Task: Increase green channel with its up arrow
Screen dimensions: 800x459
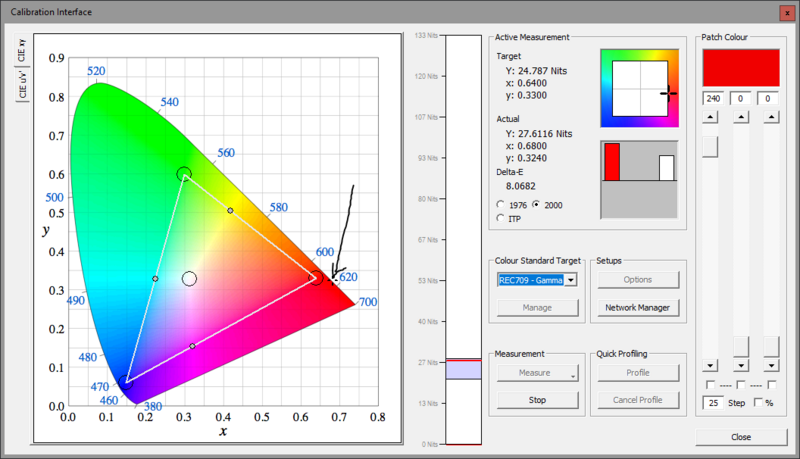Action: point(741,117)
